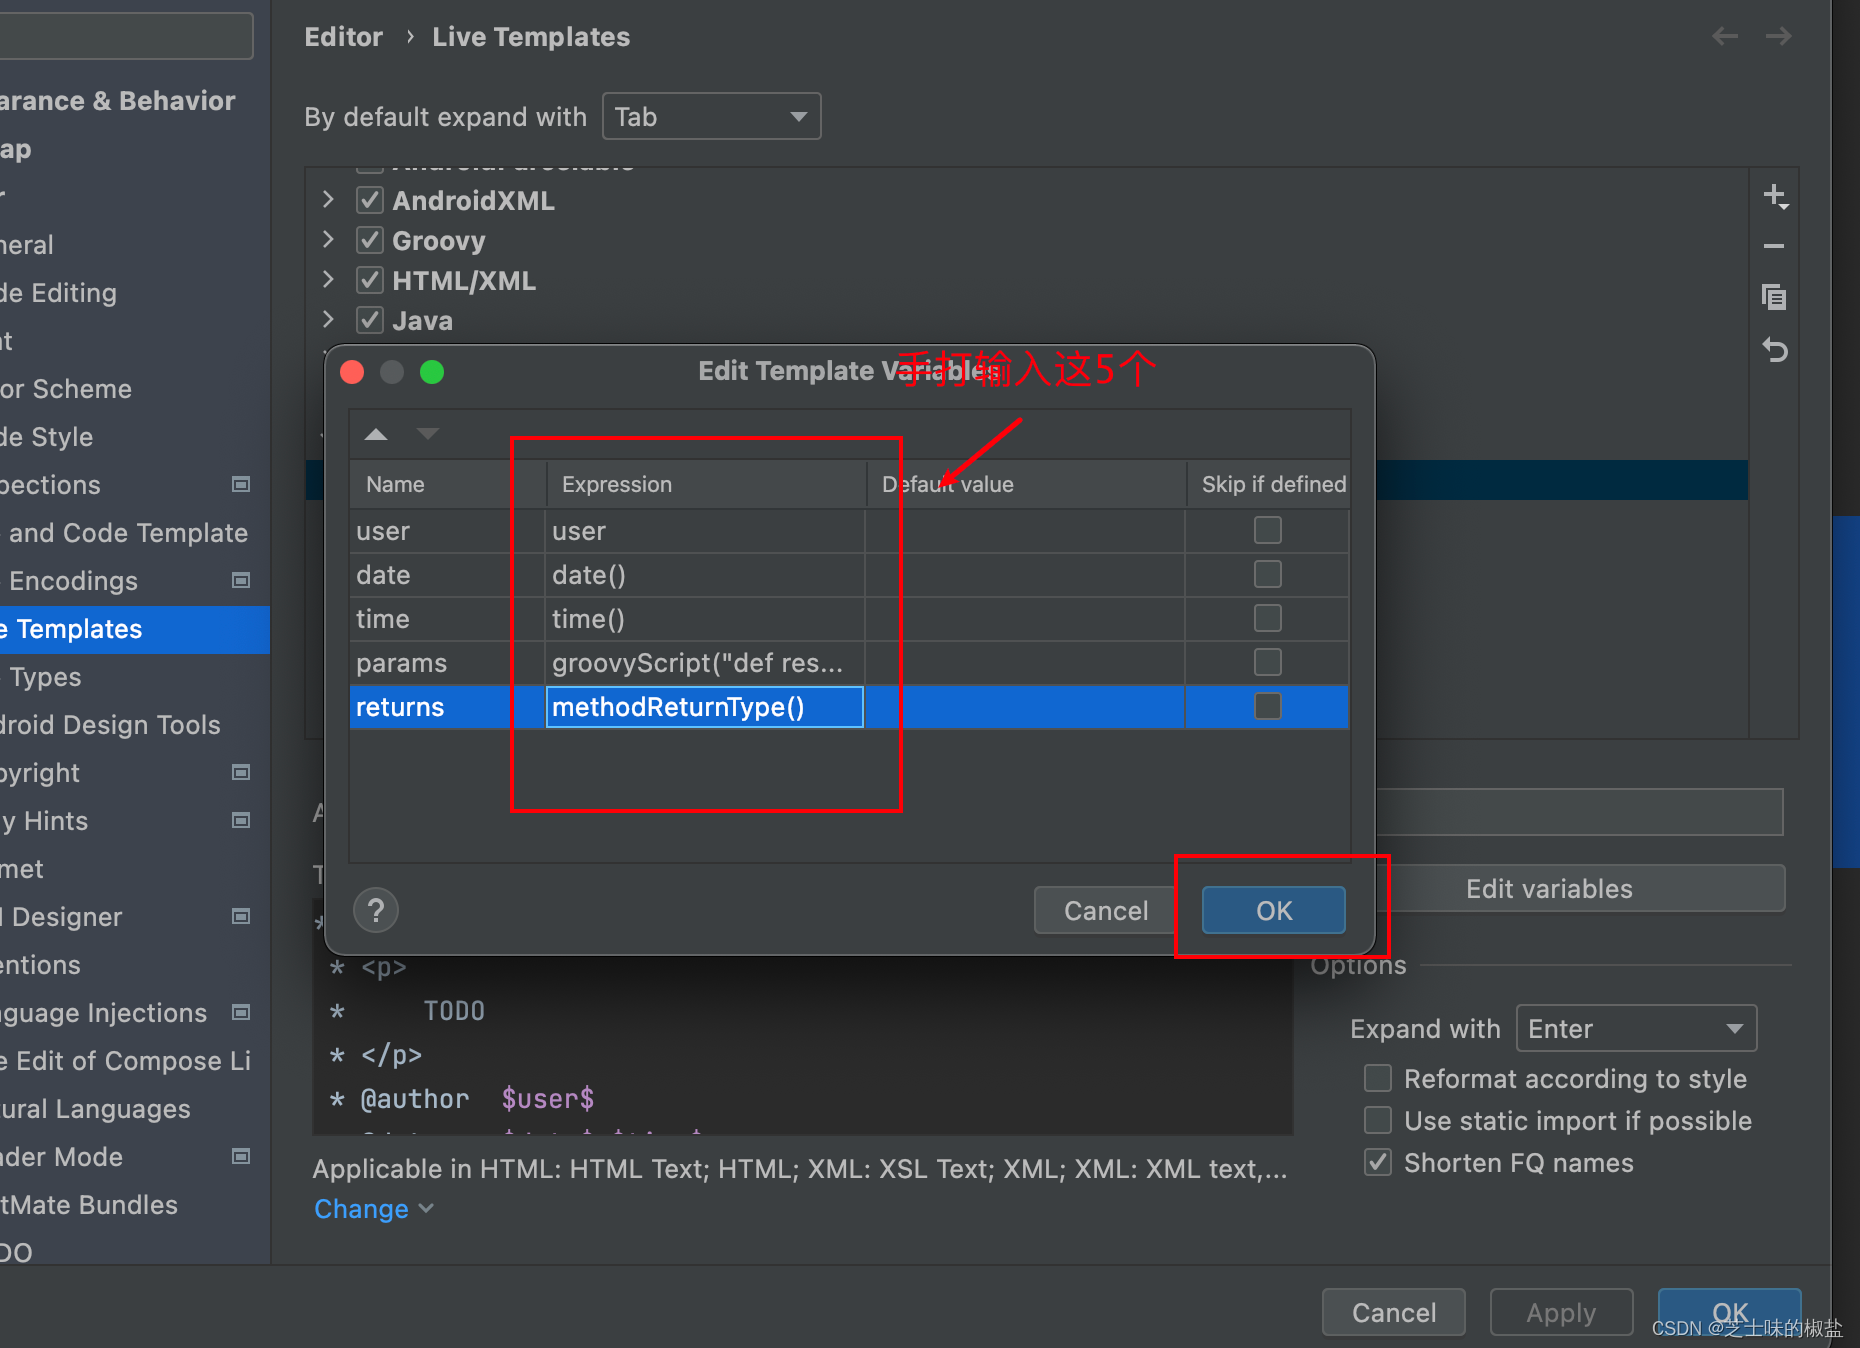This screenshot has width=1860, height=1348.
Task: Click the Apply button in Settings
Action: point(1561,1312)
